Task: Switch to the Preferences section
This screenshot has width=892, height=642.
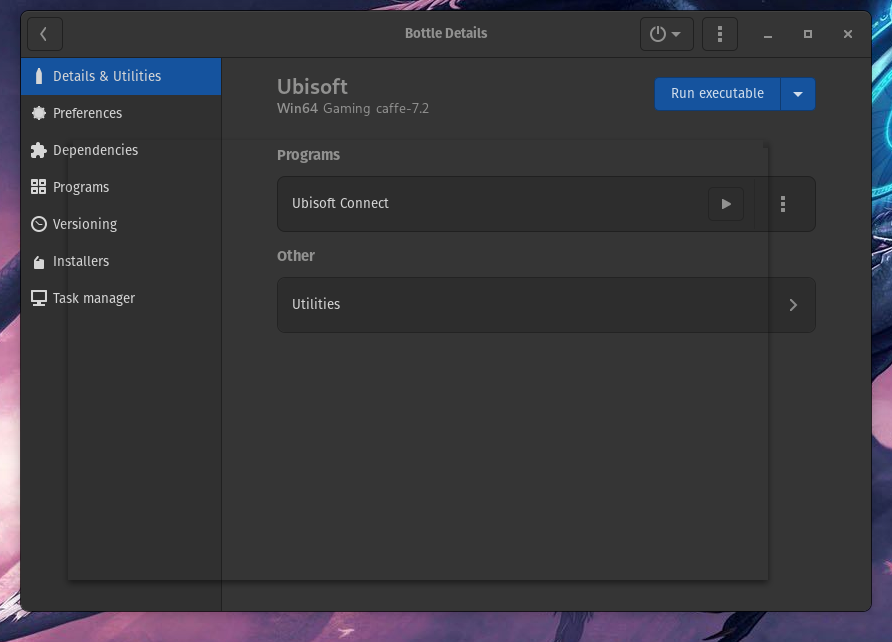Action: (90, 113)
